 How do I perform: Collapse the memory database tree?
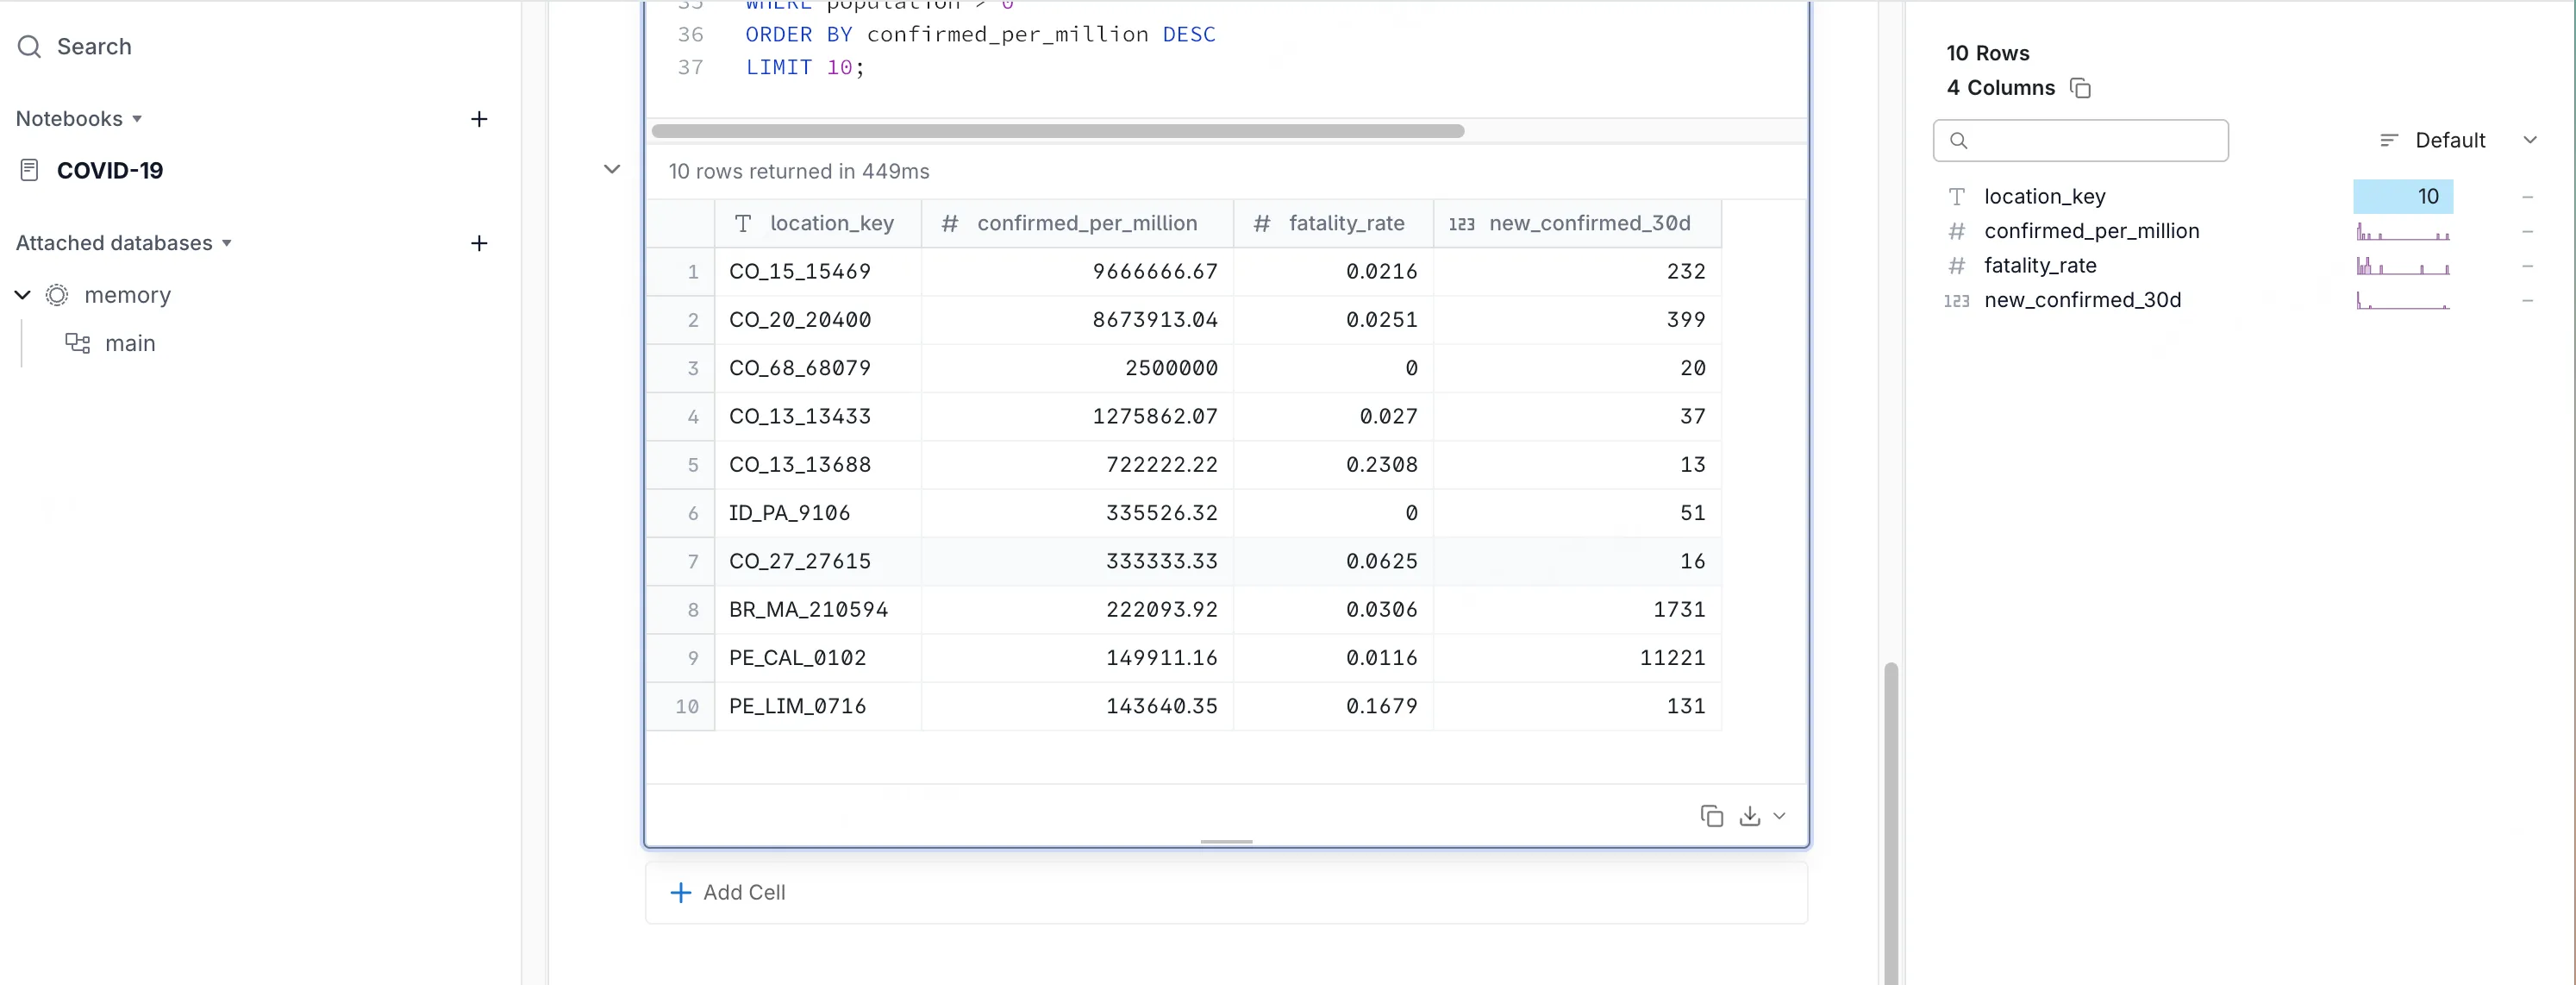click(x=22, y=295)
